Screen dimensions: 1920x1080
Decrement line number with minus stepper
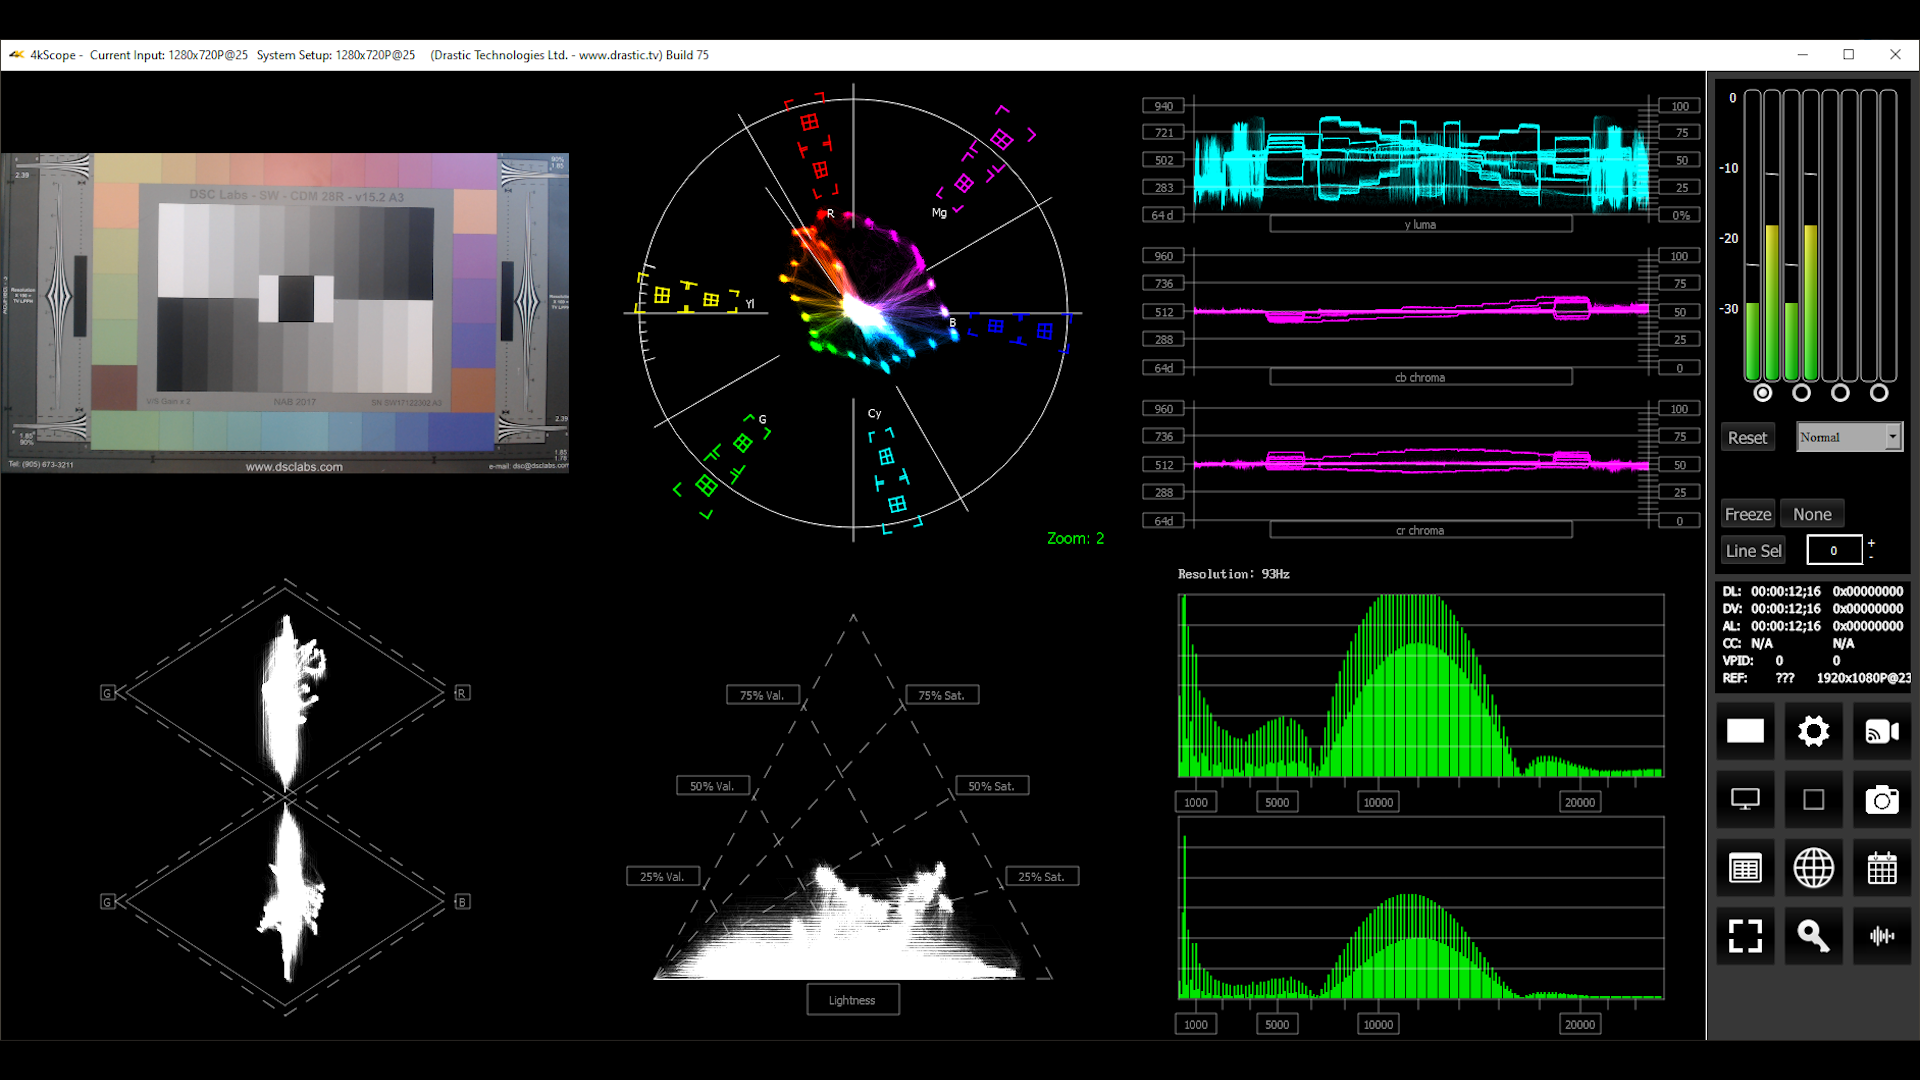click(1871, 557)
